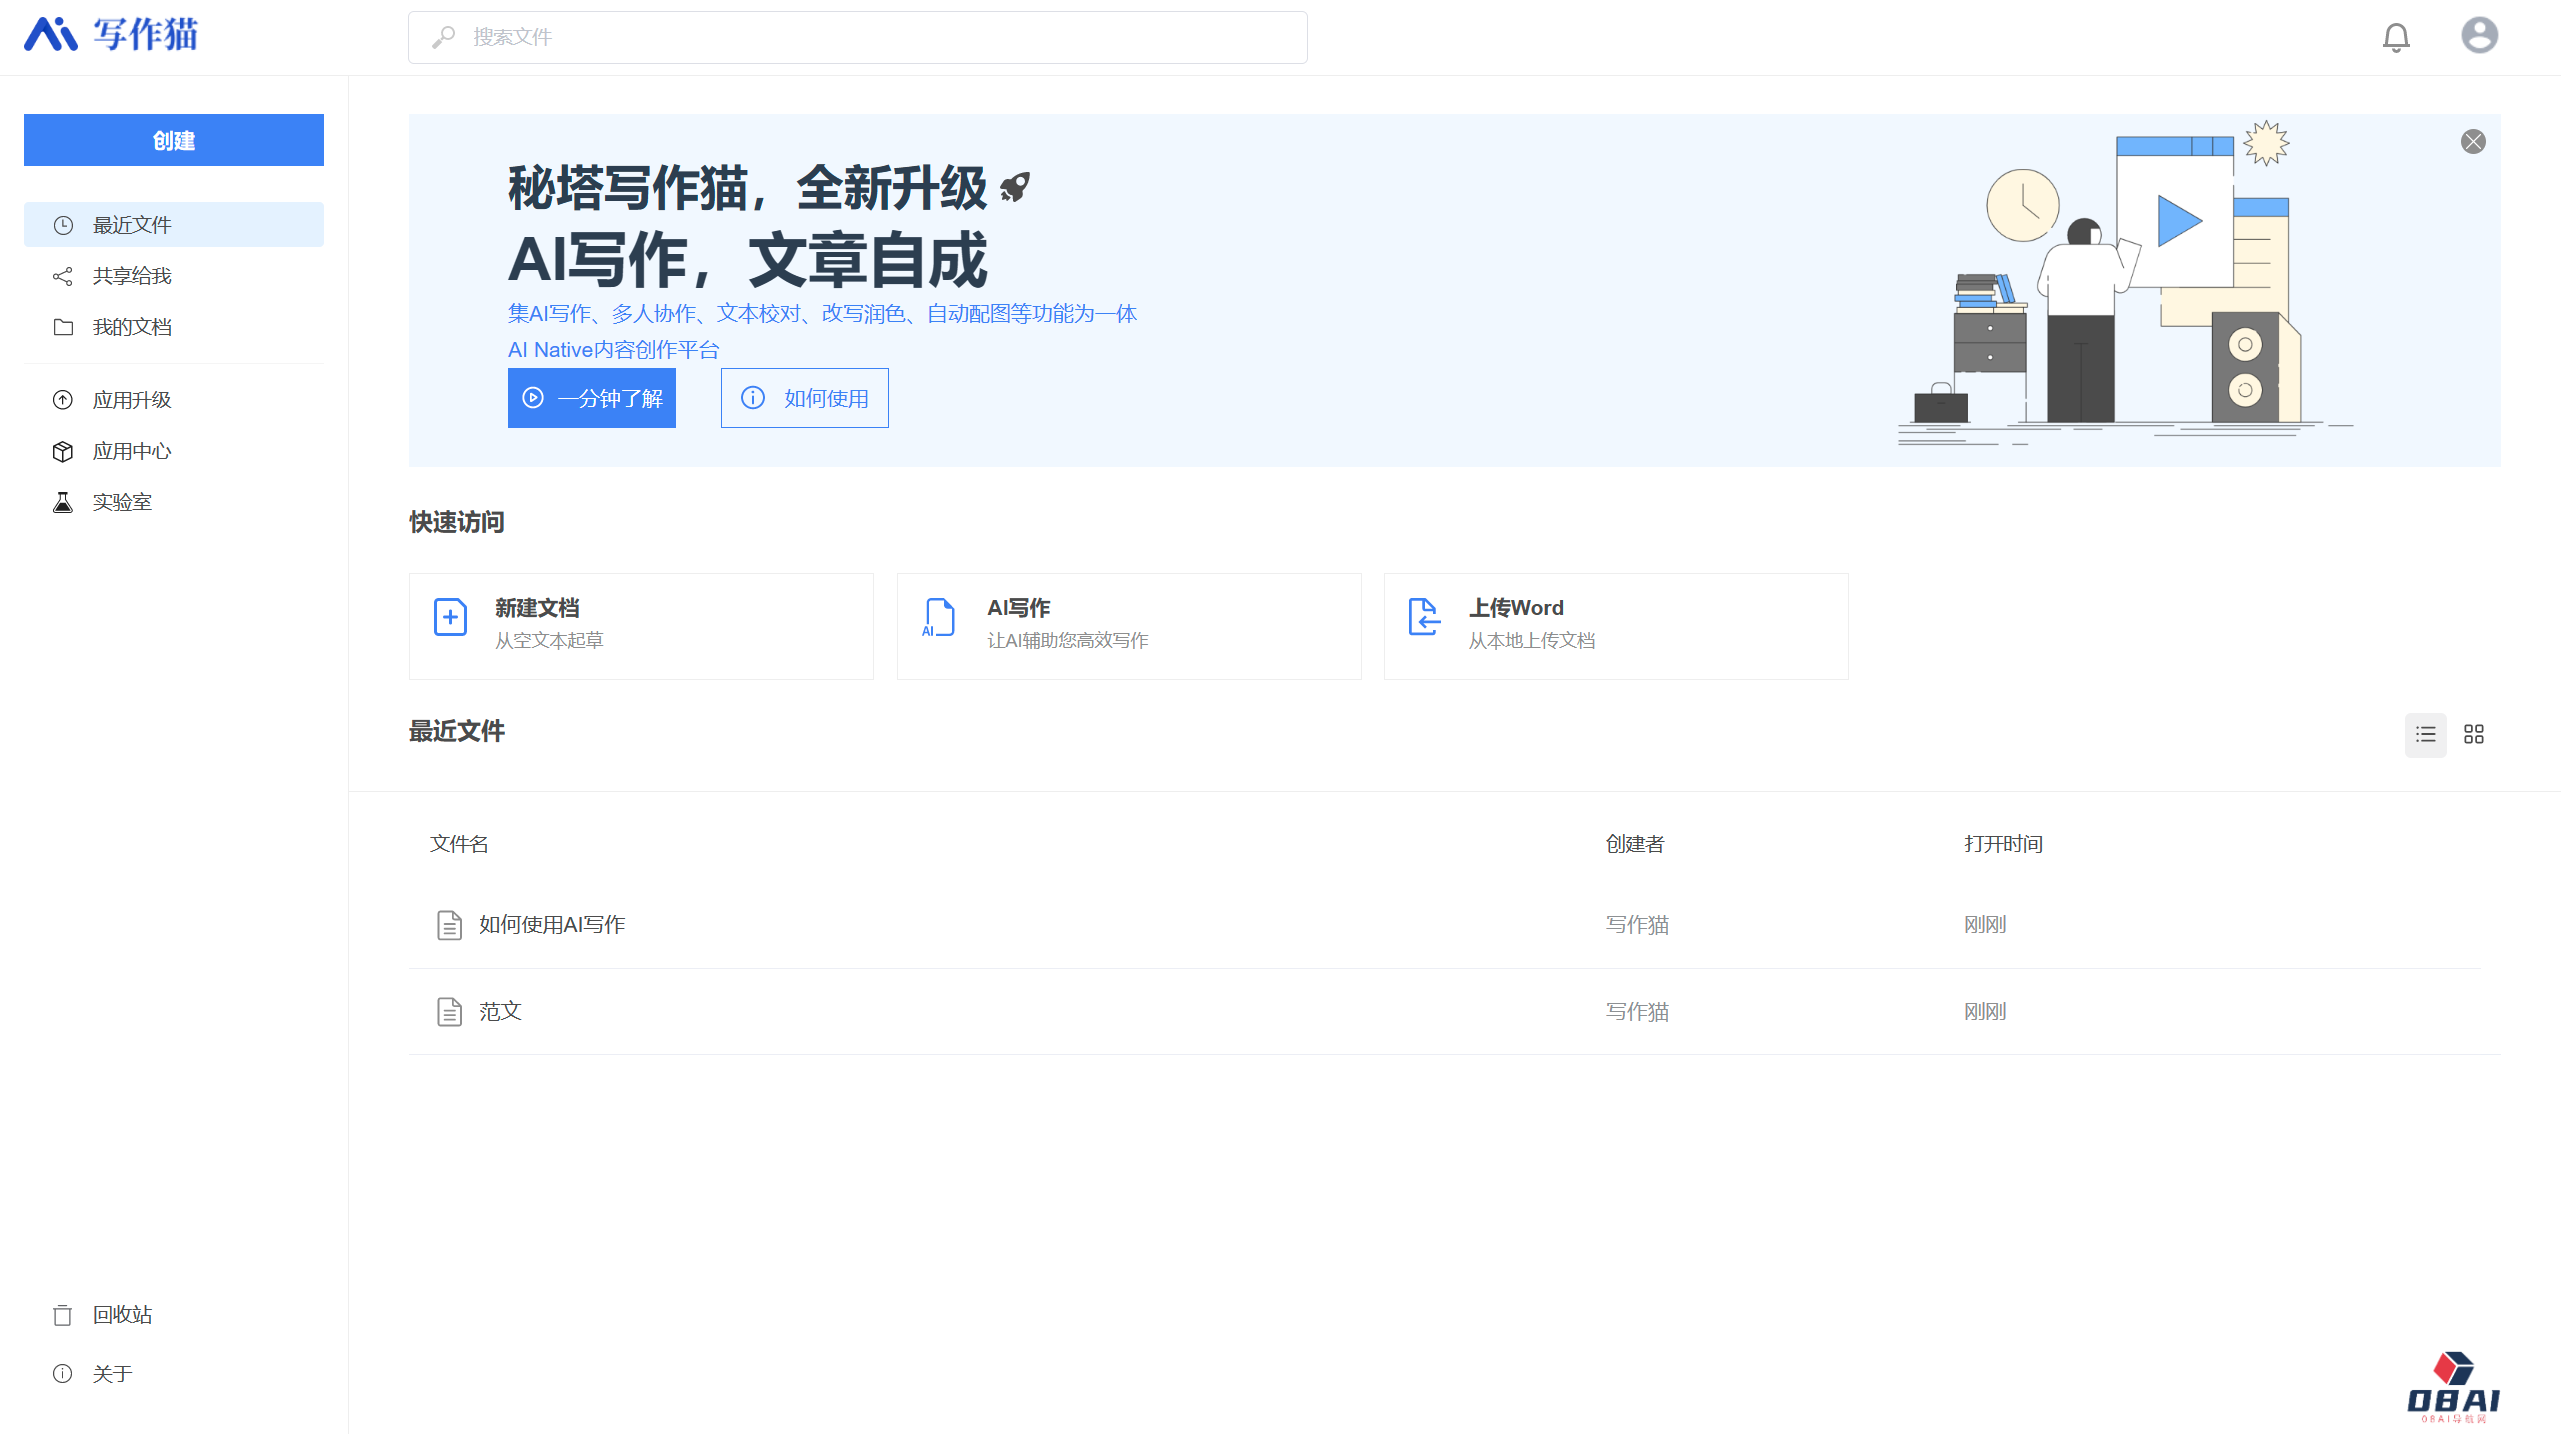2561x1434 pixels.
Task: Open the notifications bell
Action: tap(2396, 37)
